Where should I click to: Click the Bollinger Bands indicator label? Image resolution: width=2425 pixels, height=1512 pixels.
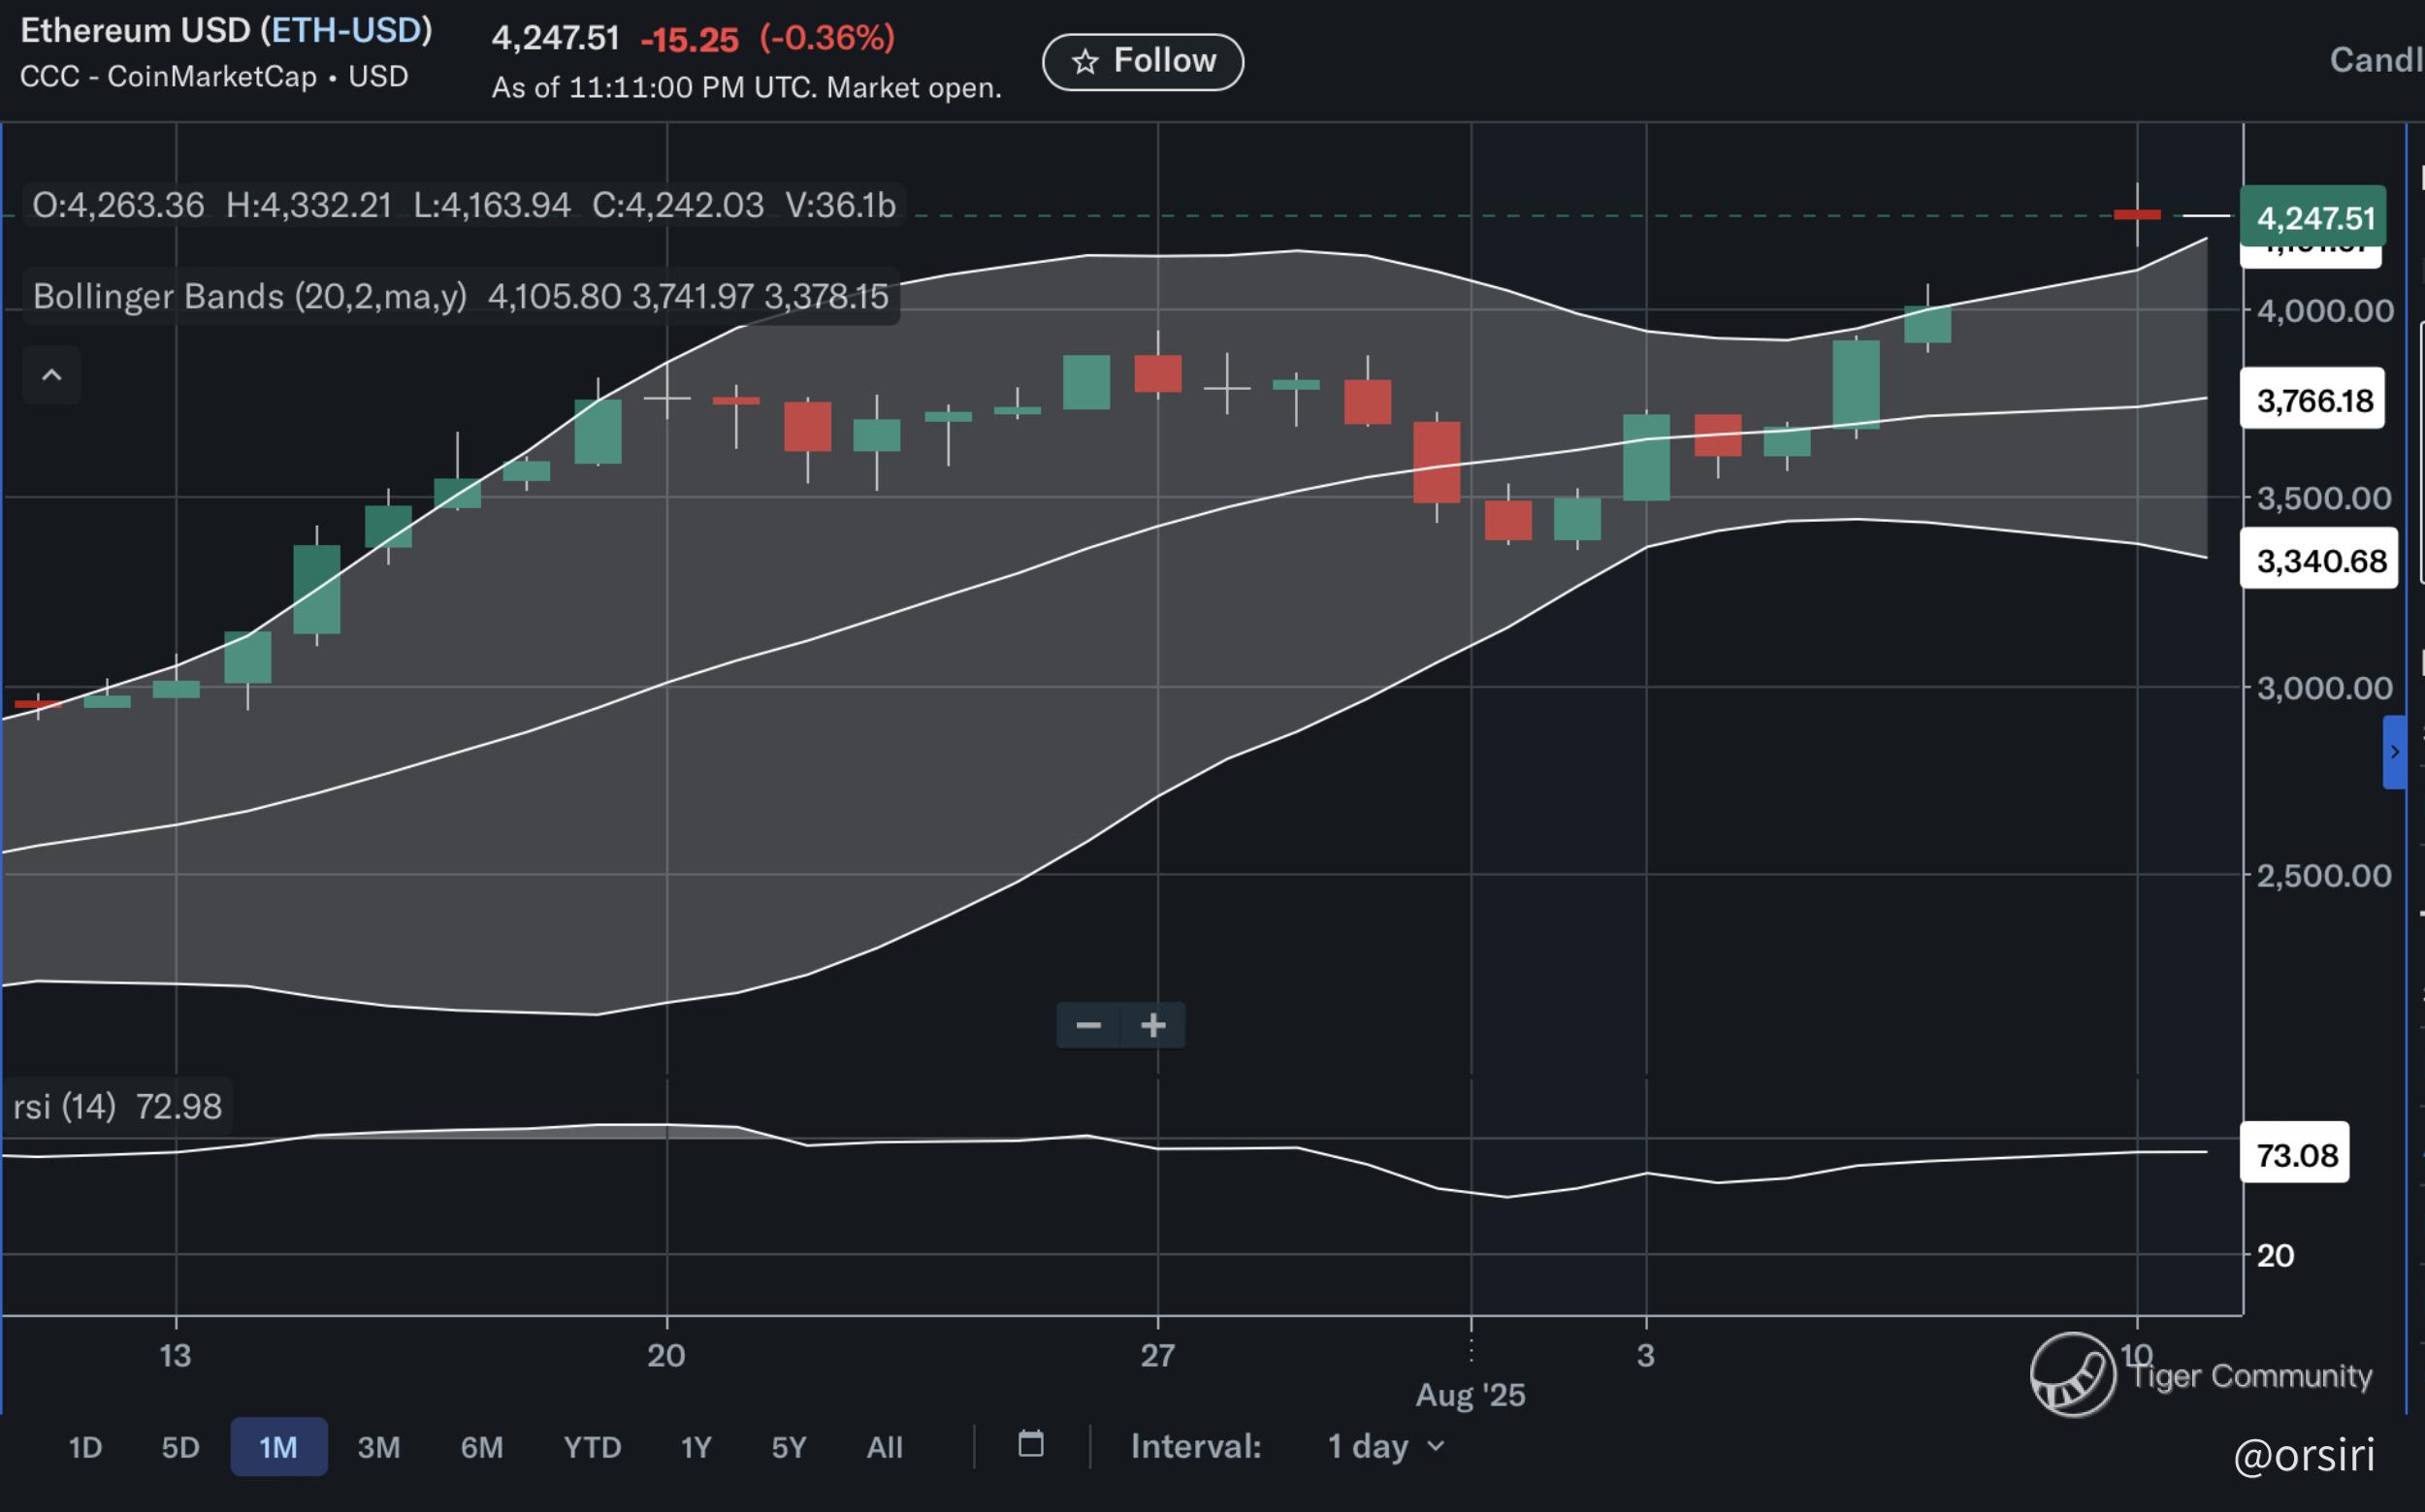pyautogui.click(x=249, y=297)
